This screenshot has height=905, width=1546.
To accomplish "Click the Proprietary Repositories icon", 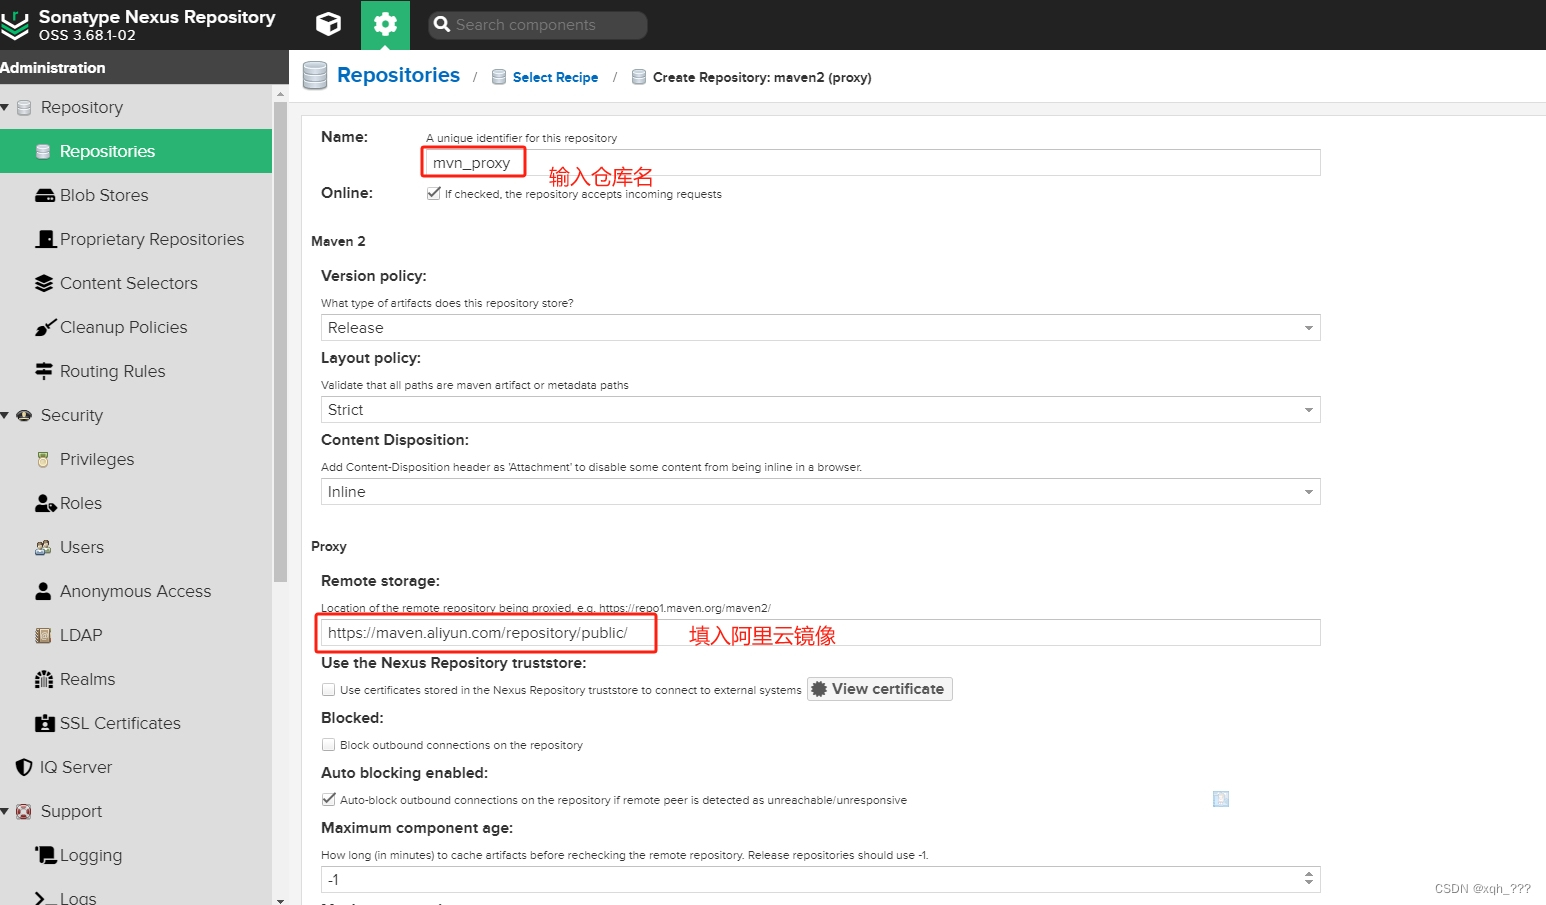I will [x=45, y=239].
